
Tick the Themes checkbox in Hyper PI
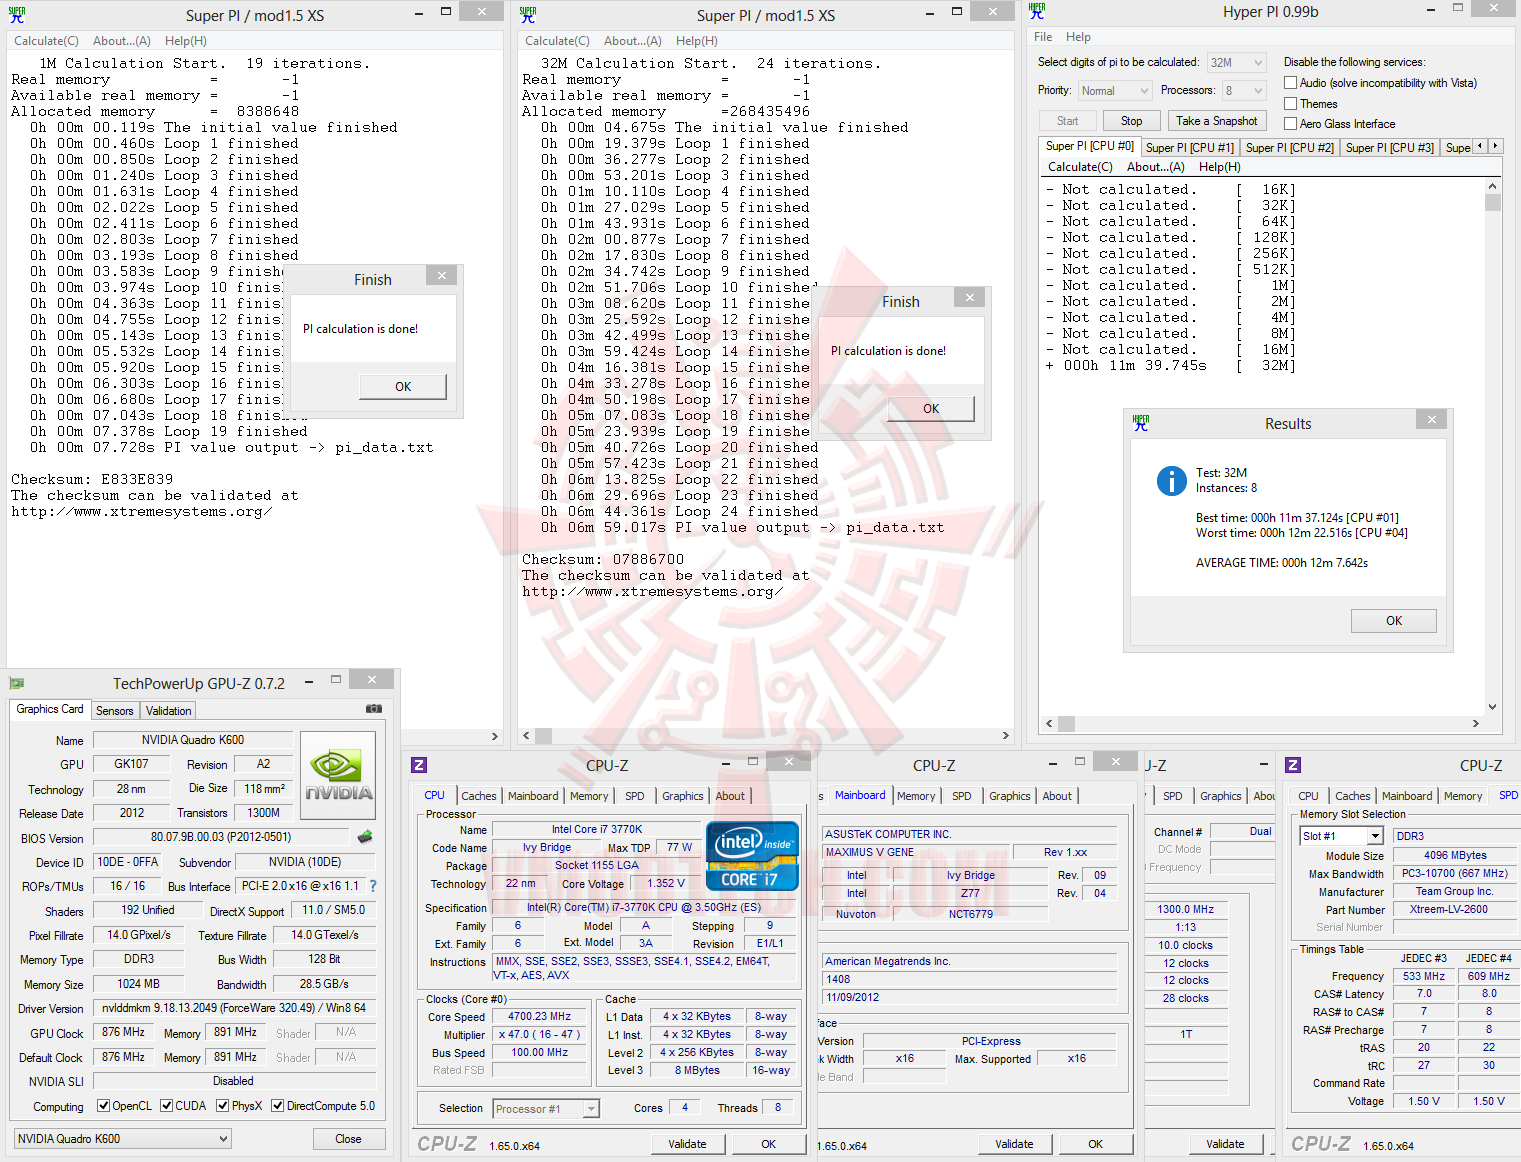[x=1291, y=104]
